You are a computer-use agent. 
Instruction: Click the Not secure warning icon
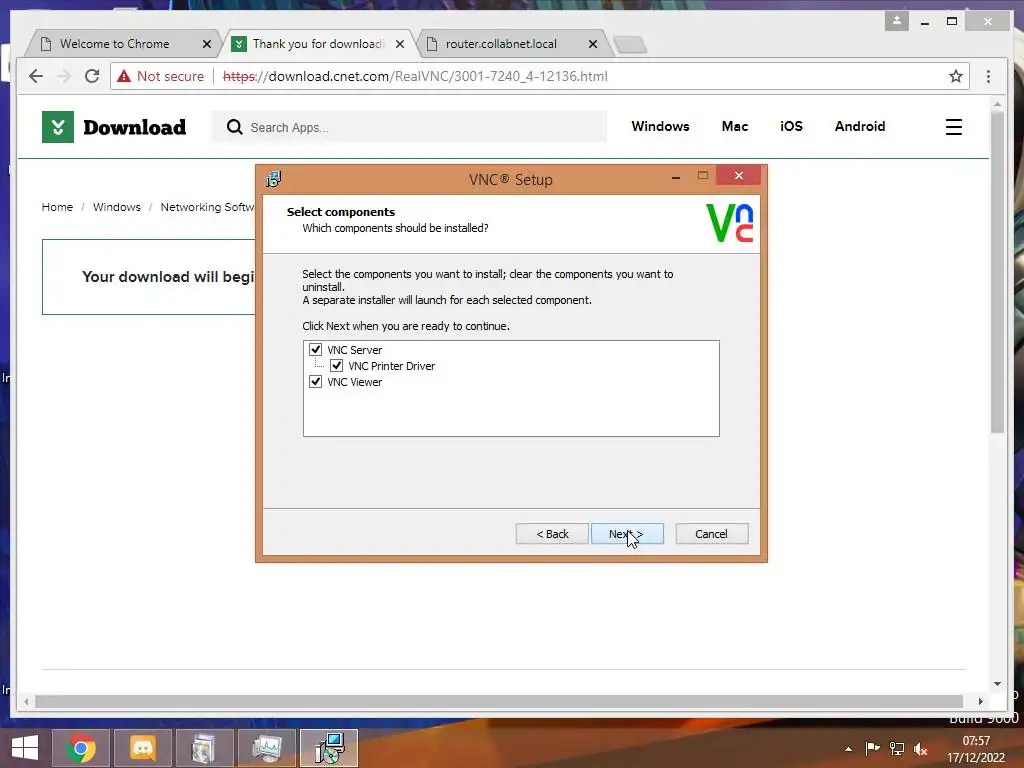(124, 76)
